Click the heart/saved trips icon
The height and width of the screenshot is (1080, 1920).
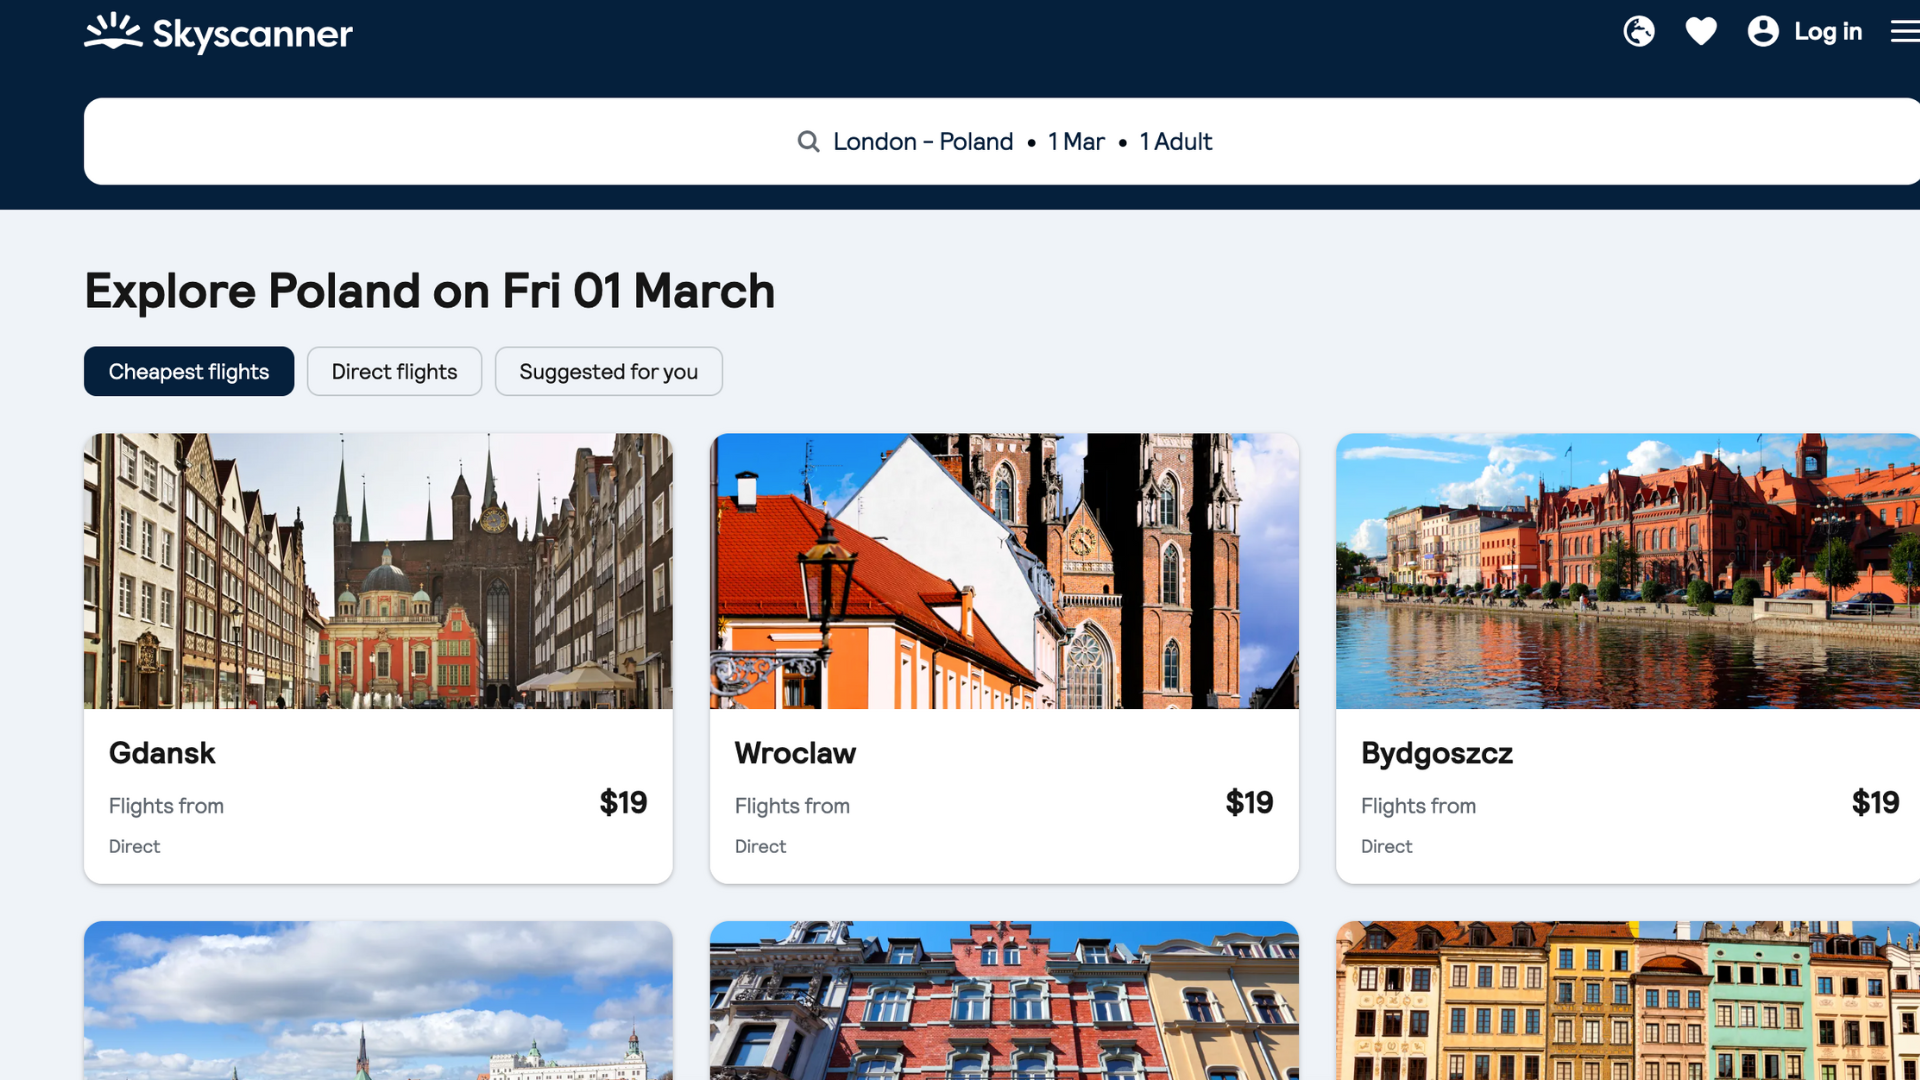coord(1701,30)
